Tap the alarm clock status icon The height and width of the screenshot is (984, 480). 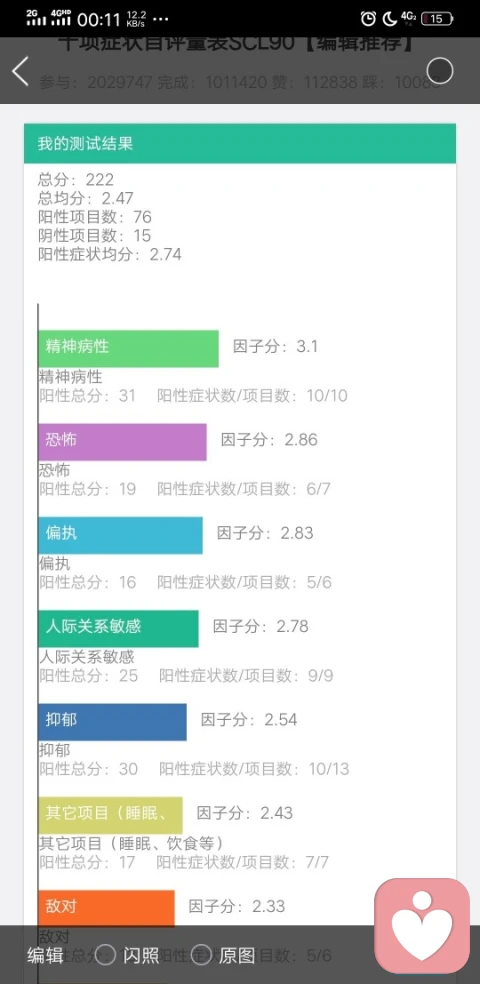pyautogui.click(x=368, y=18)
